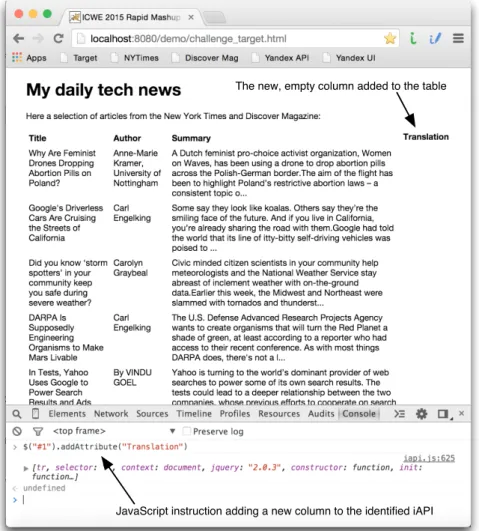Click the Author column header
This screenshot has width=479, height=531.
point(127,138)
